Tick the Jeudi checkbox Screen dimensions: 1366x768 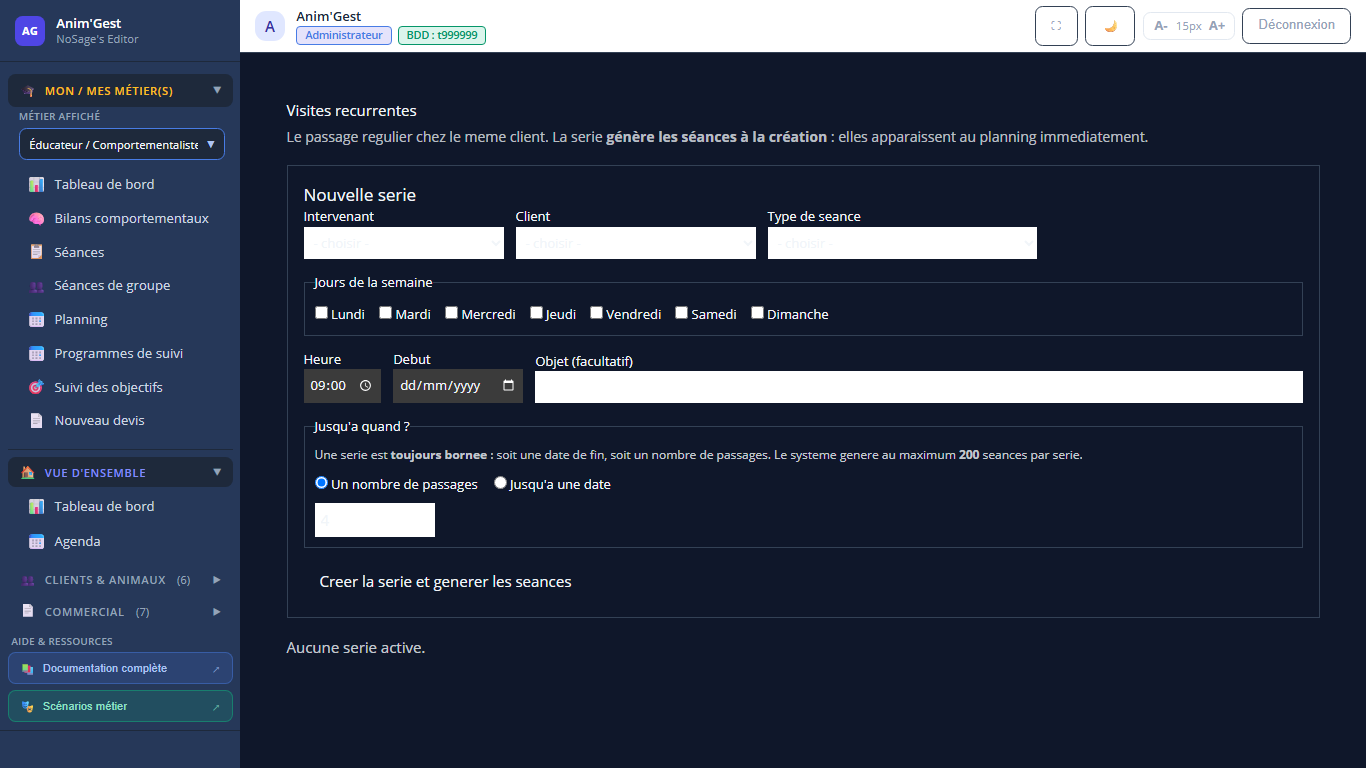[x=537, y=313]
